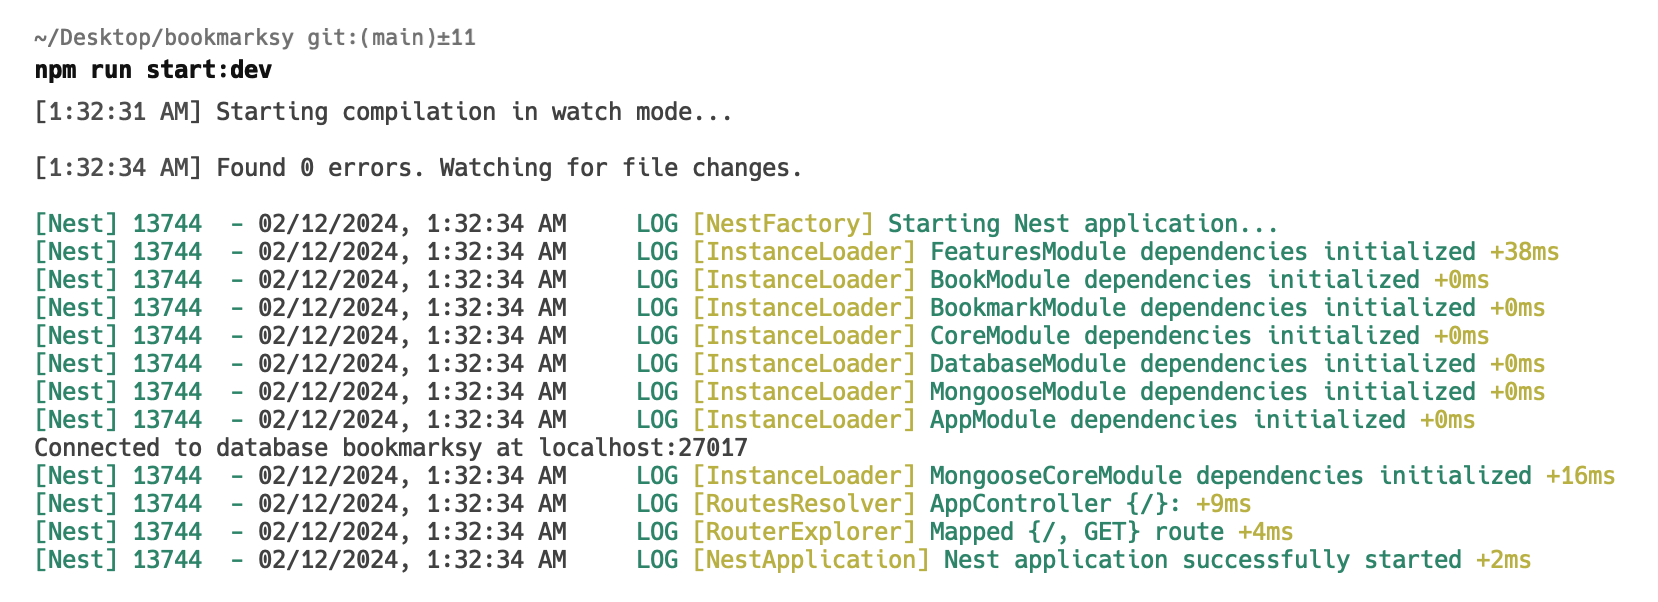
Task: Click the CoreModule dependencies initialized text
Action: pos(1174,336)
